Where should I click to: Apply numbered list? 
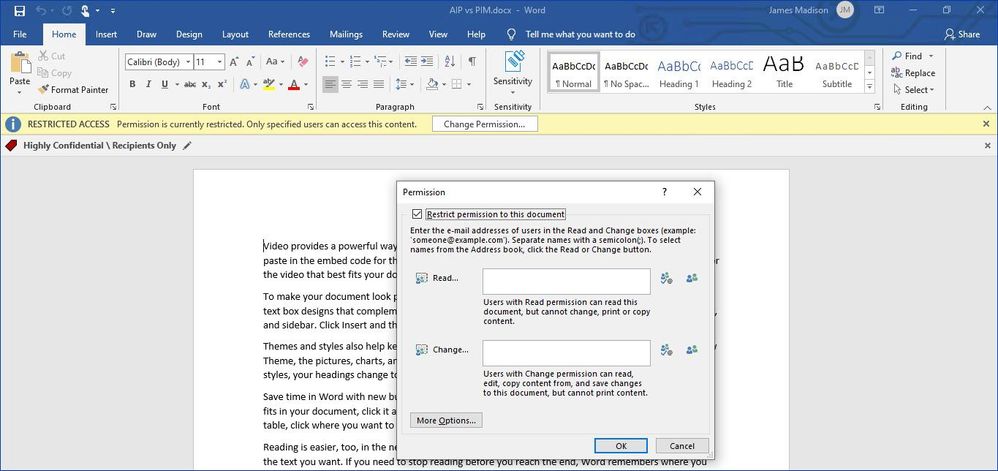click(x=355, y=62)
